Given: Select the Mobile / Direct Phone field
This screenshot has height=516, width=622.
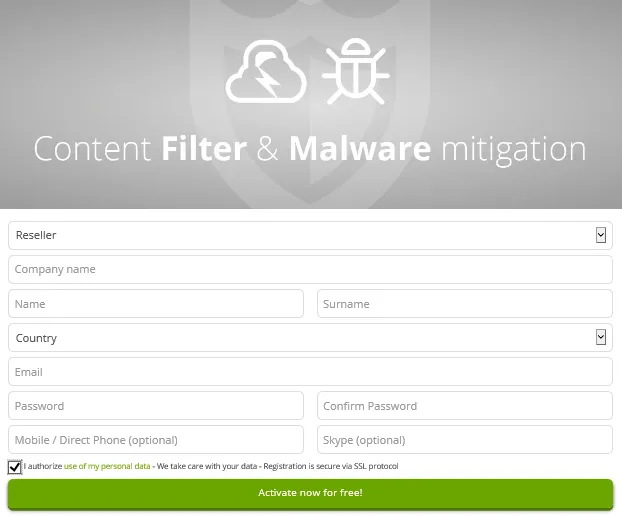Looking at the screenshot, I should [156, 440].
